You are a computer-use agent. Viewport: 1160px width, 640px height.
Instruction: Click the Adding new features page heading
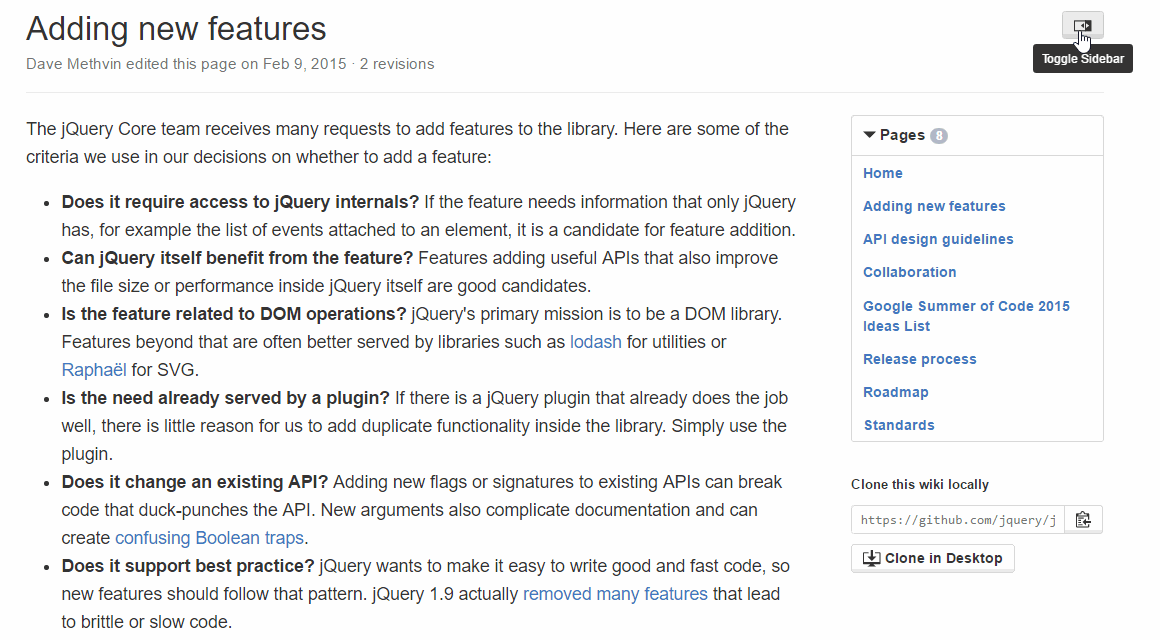coord(176,29)
